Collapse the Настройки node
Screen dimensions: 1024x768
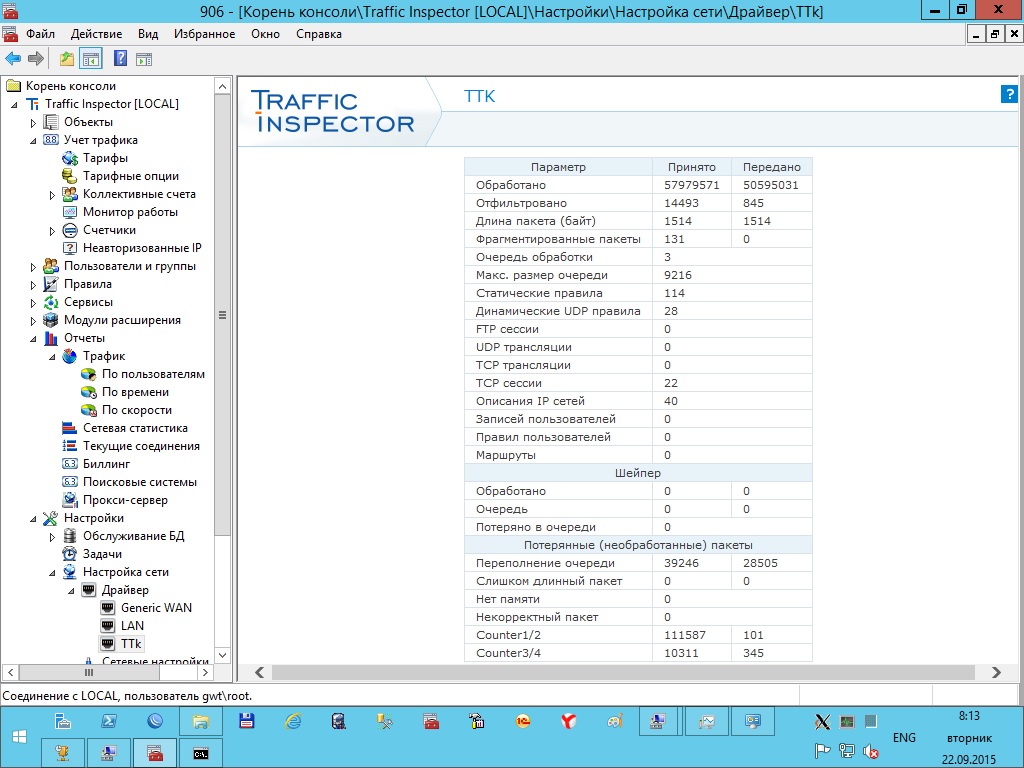[x=33, y=519]
